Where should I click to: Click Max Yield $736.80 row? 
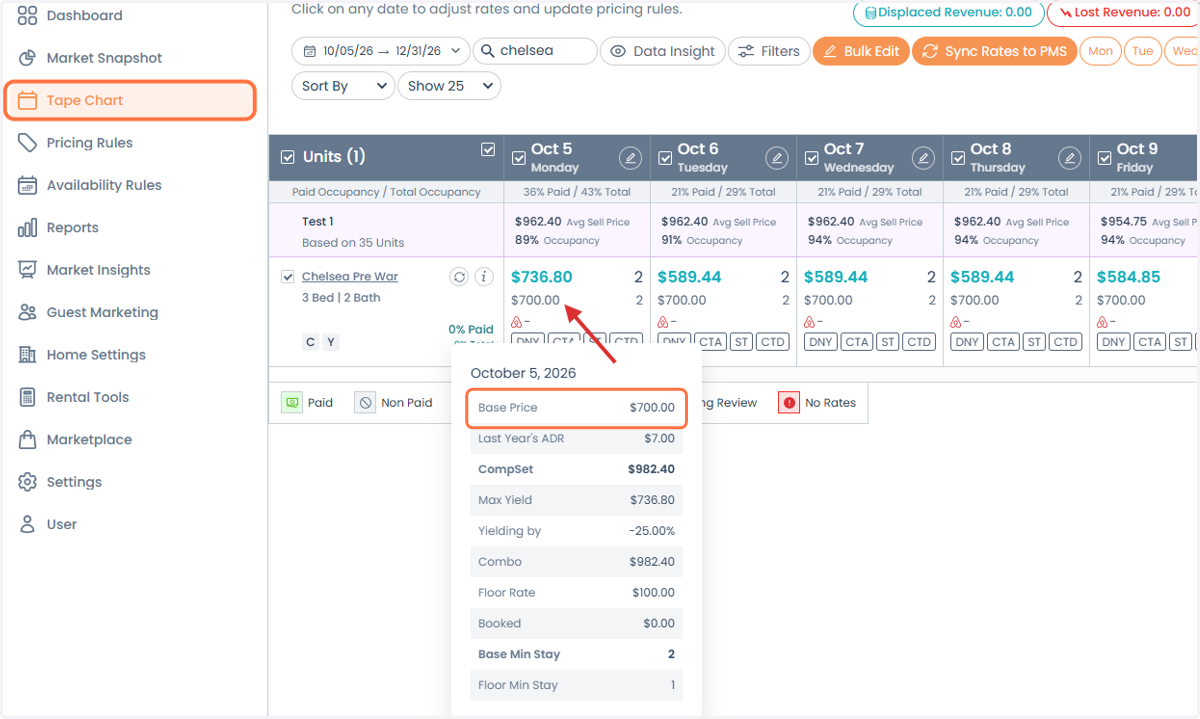576,500
